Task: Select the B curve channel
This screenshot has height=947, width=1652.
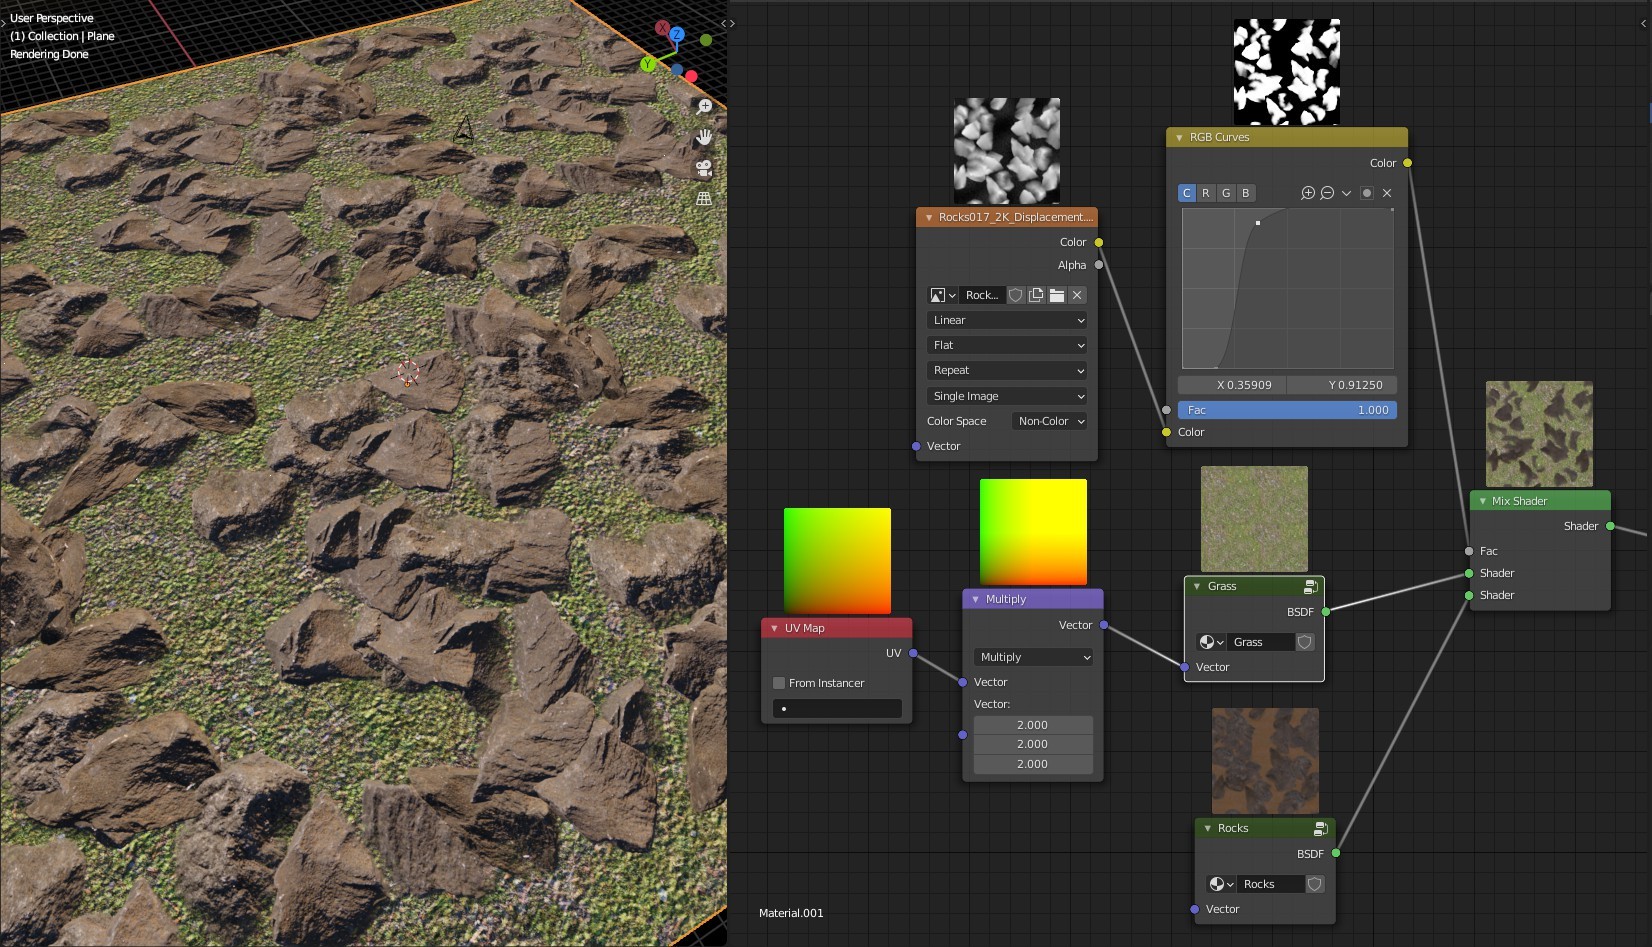Action: [1245, 193]
